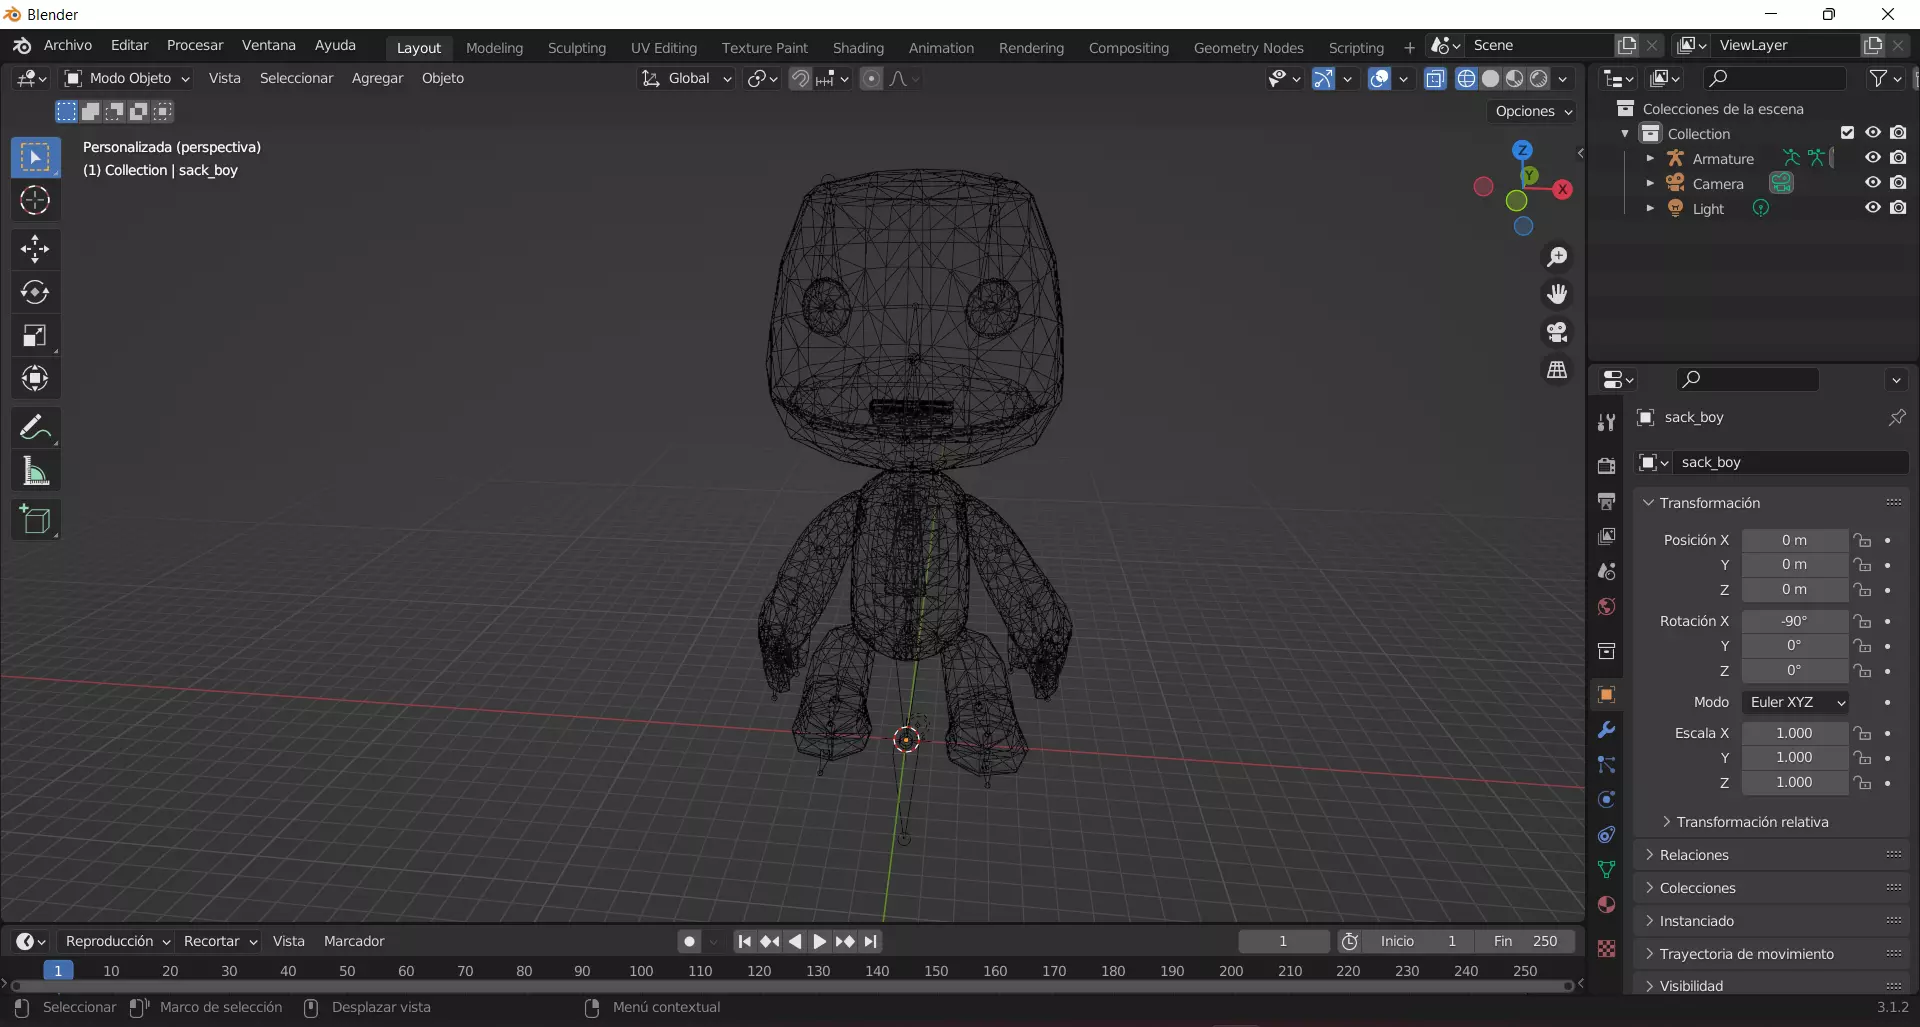Switch to wireframe viewport shading

tap(1466, 79)
